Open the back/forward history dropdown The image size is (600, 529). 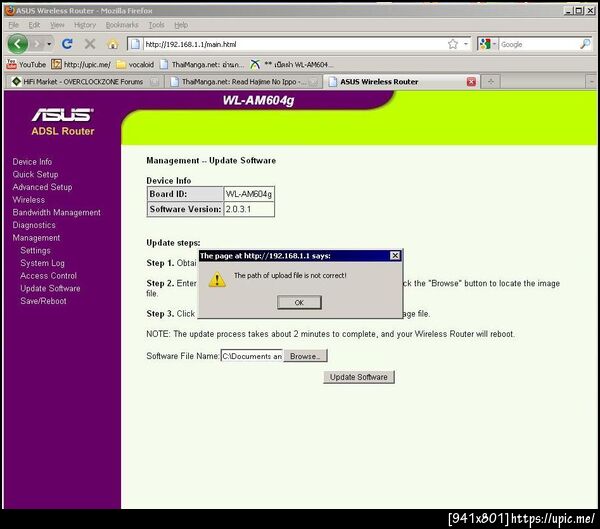[49, 44]
